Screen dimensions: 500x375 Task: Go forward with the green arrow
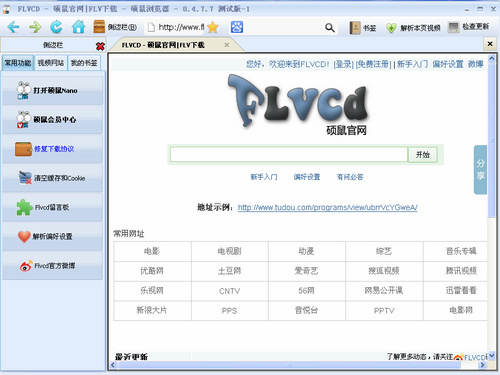click(35, 27)
